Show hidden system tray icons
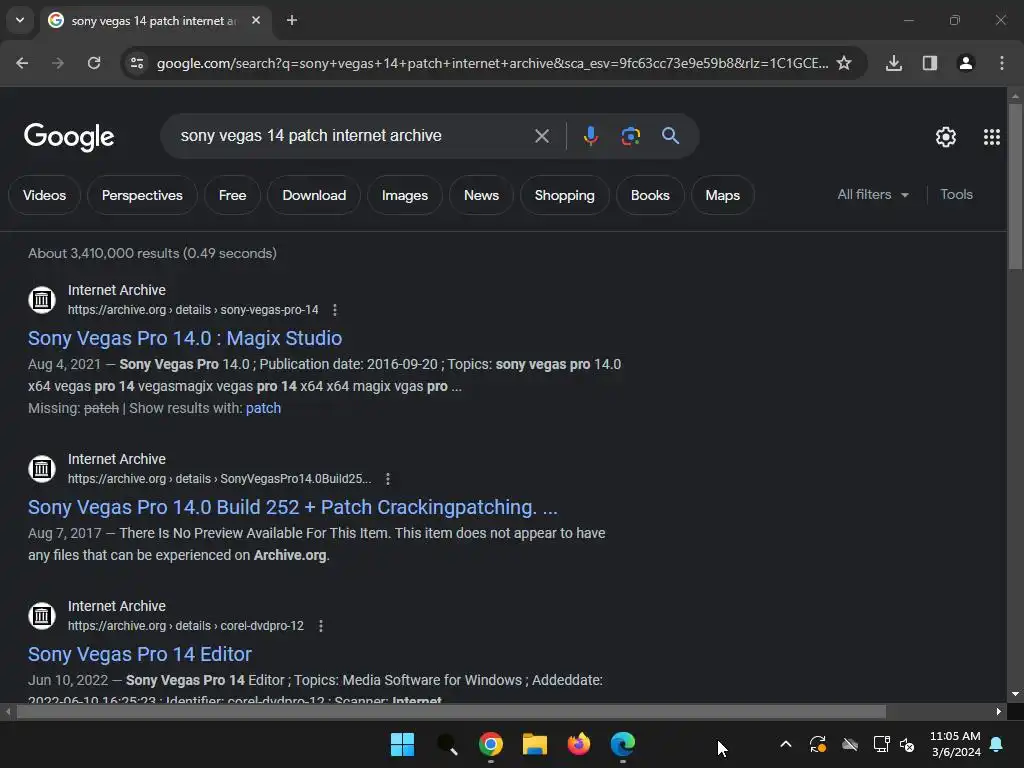The image size is (1024, 768). 786,744
